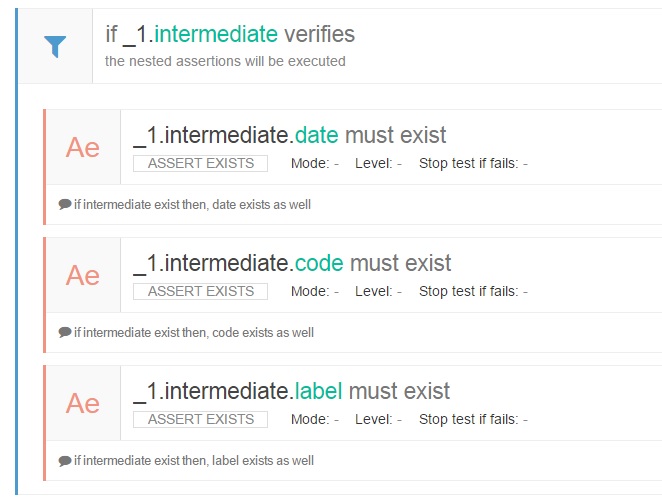662x497 pixels.
Task: Open '_1.intermediate.code must exist' assertion title
Action: point(292,263)
